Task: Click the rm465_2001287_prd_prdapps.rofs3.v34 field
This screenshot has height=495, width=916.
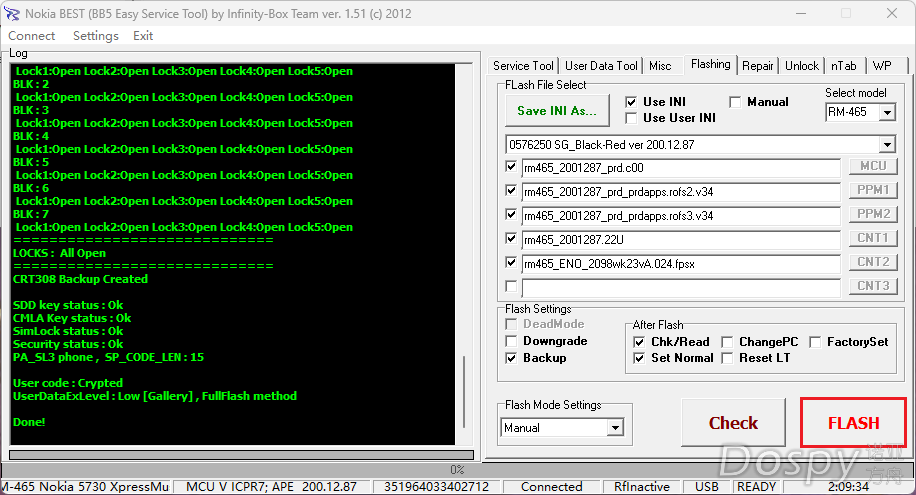Action: pos(681,216)
